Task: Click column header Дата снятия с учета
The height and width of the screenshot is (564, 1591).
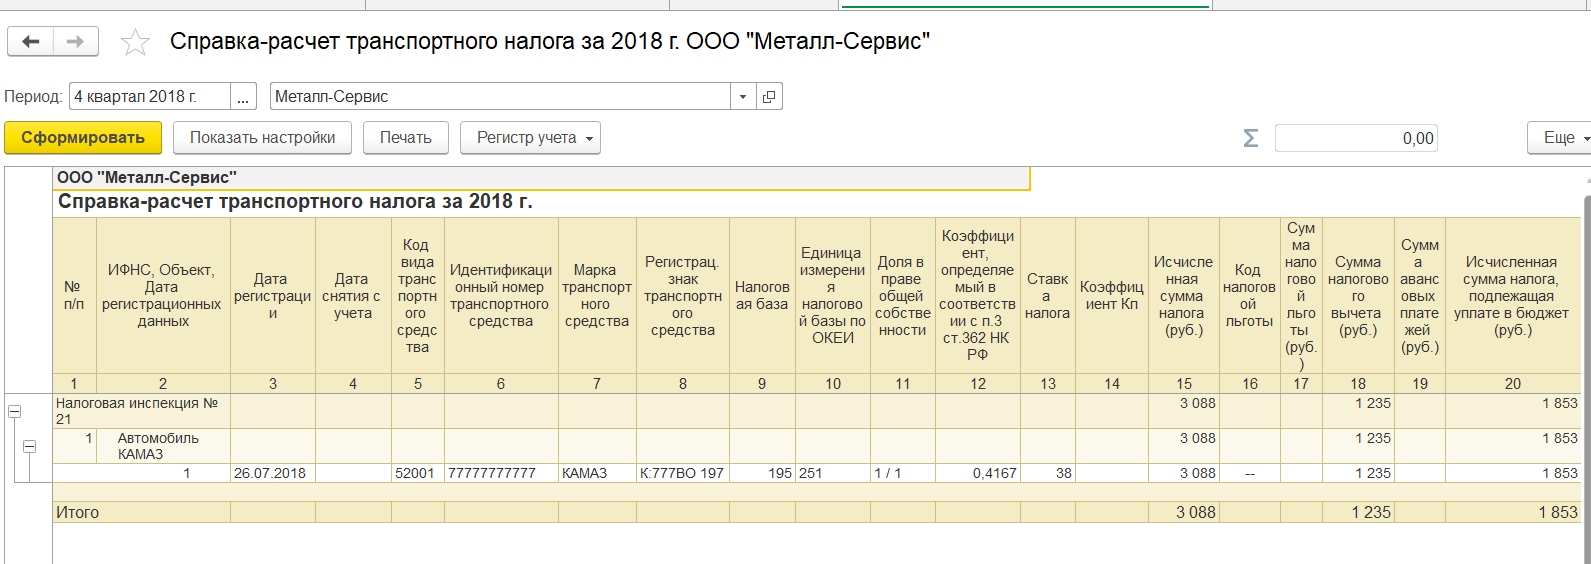Action: point(352,296)
